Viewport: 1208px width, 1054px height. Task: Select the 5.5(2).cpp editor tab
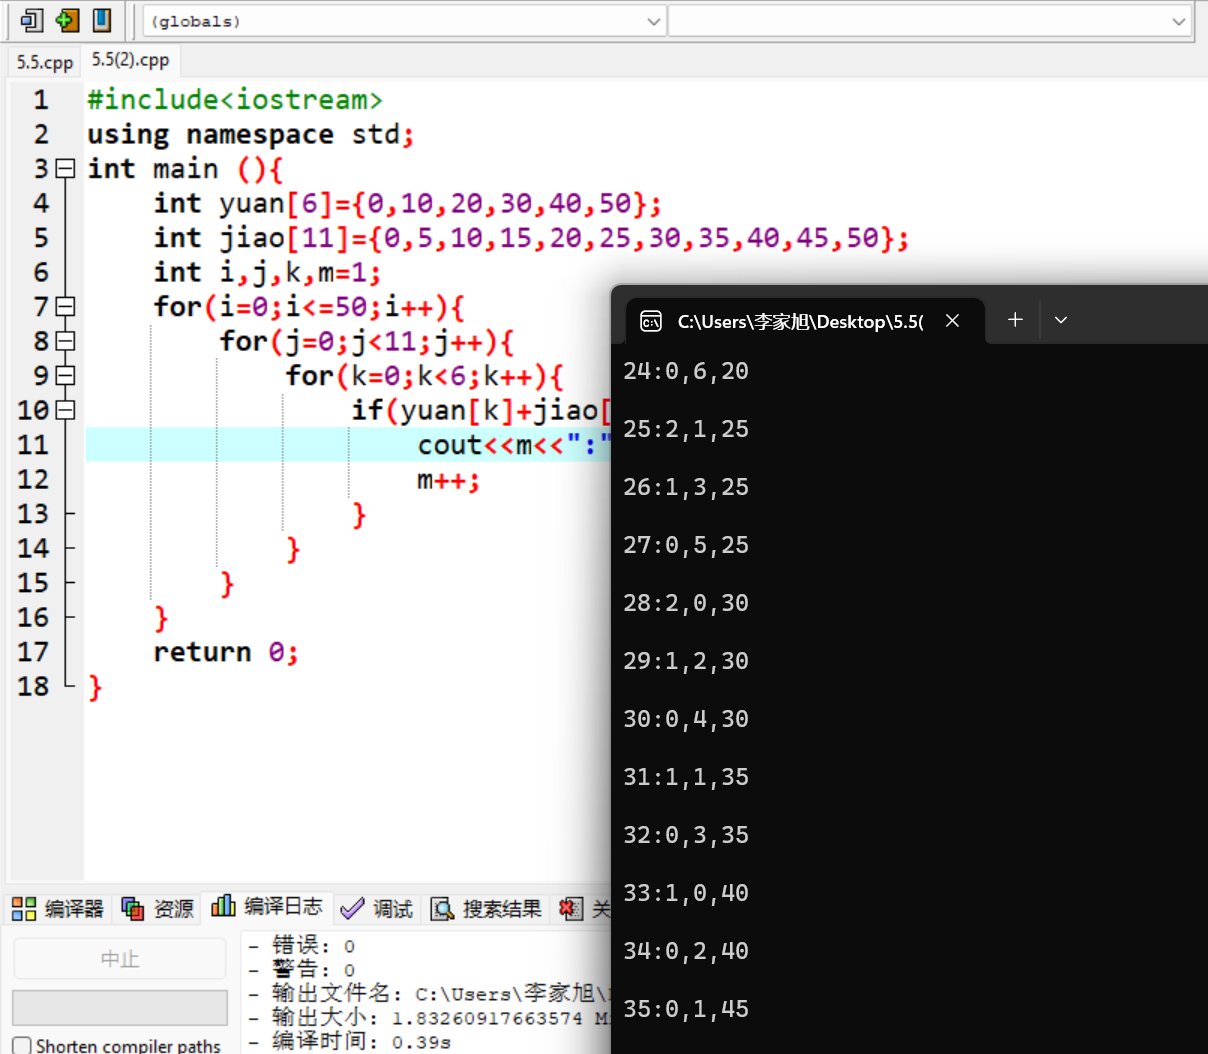(131, 60)
